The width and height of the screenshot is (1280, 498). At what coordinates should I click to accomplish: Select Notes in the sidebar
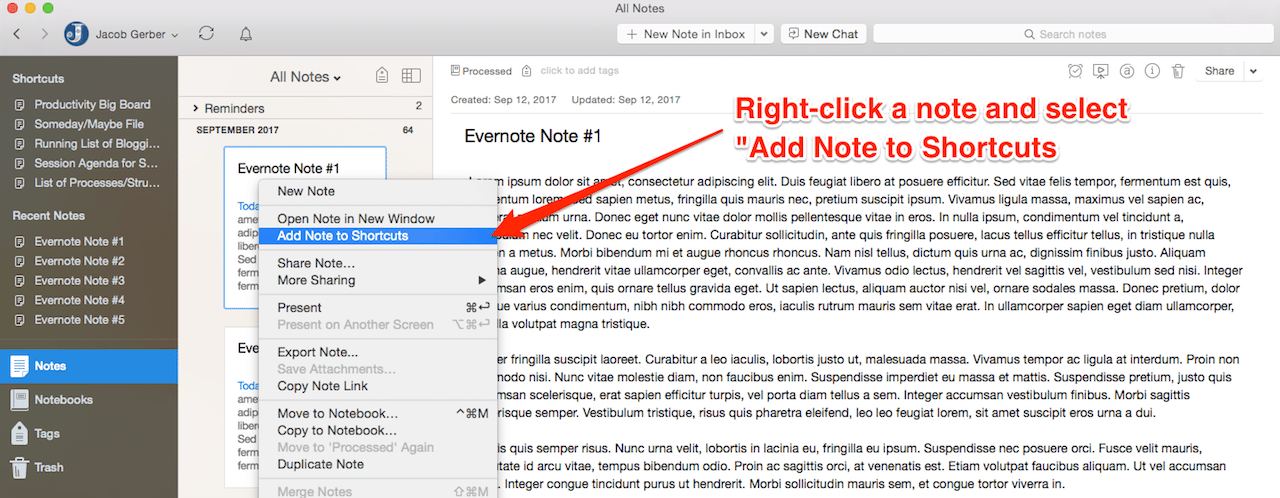(89, 367)
